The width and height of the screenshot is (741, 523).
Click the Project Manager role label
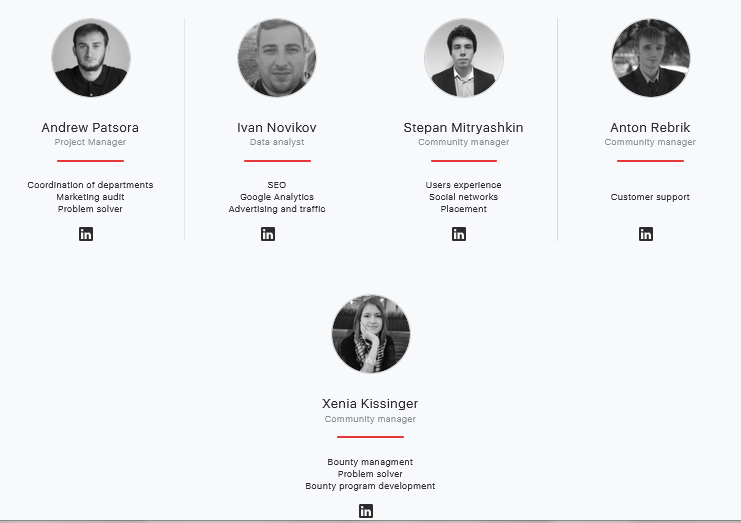[x=90, y=143]
